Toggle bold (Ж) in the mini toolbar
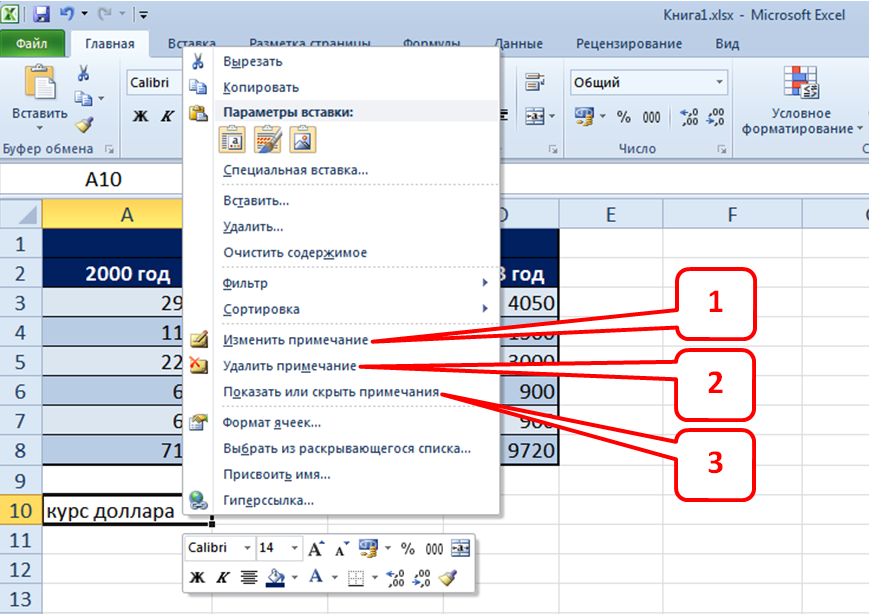 click(197, 577)
